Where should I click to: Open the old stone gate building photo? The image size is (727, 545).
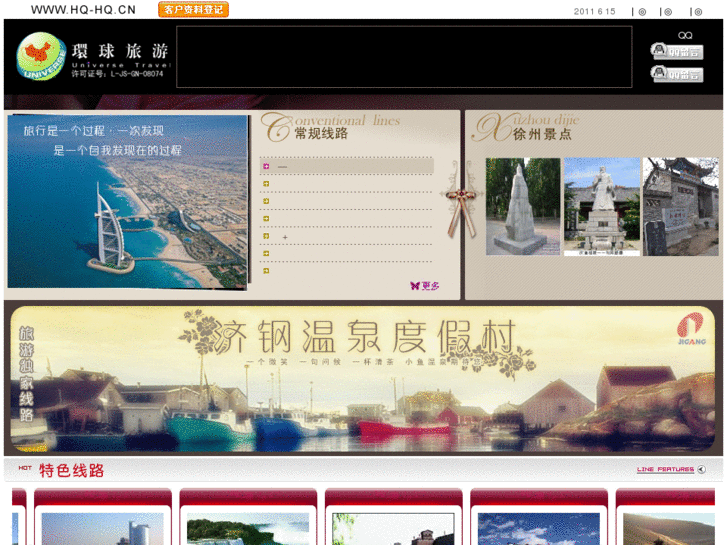point(681,206)
